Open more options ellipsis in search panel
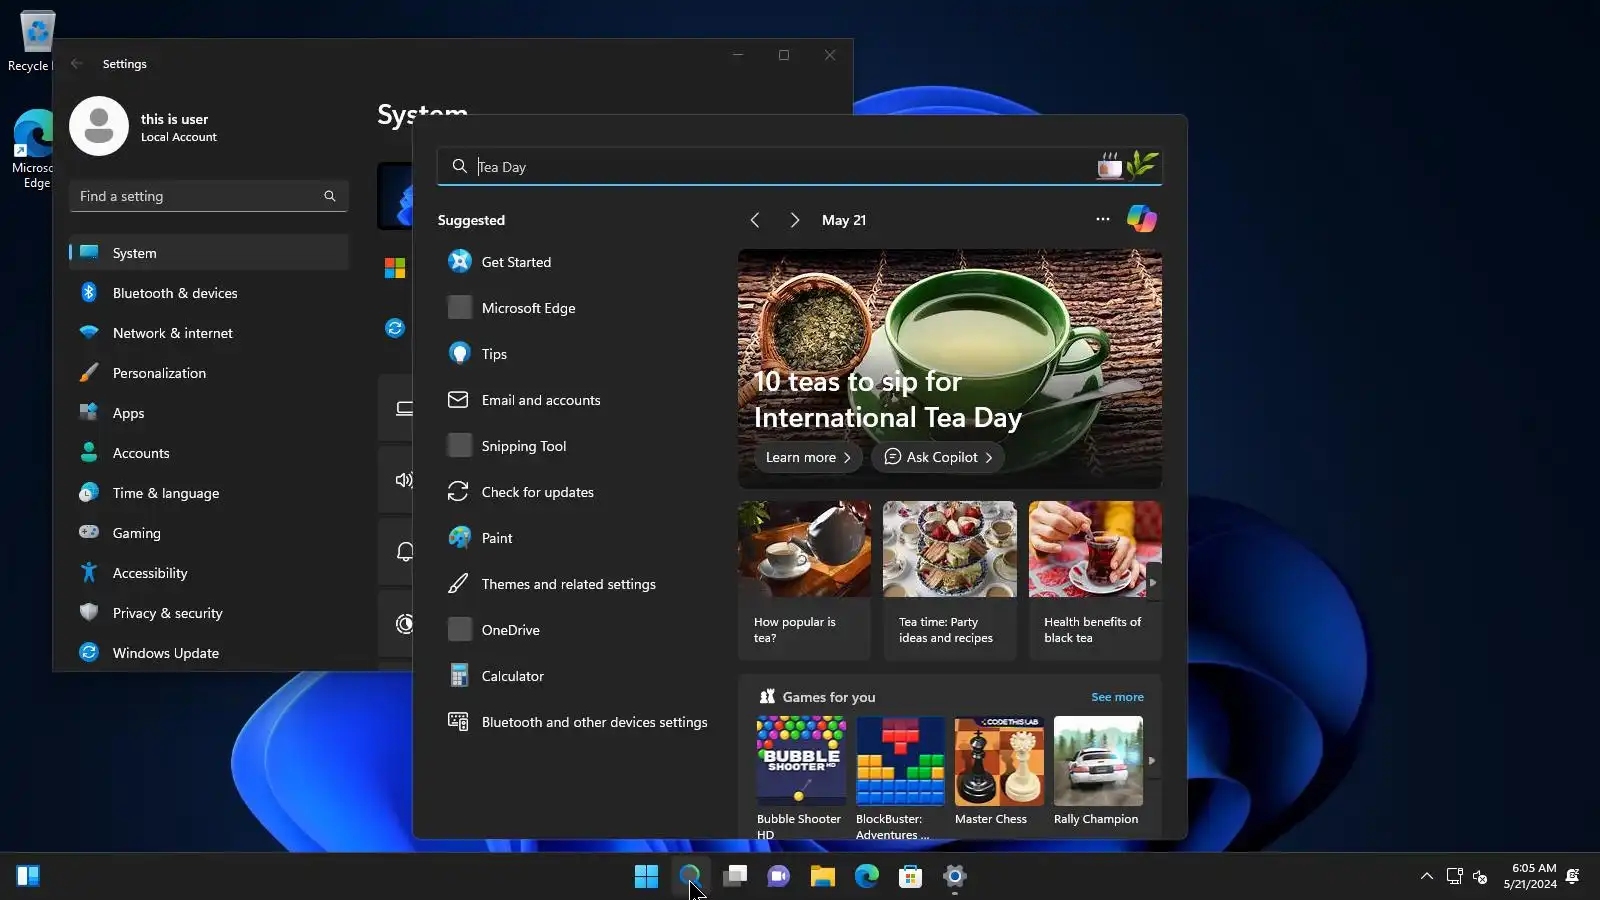 (1102, 219)
